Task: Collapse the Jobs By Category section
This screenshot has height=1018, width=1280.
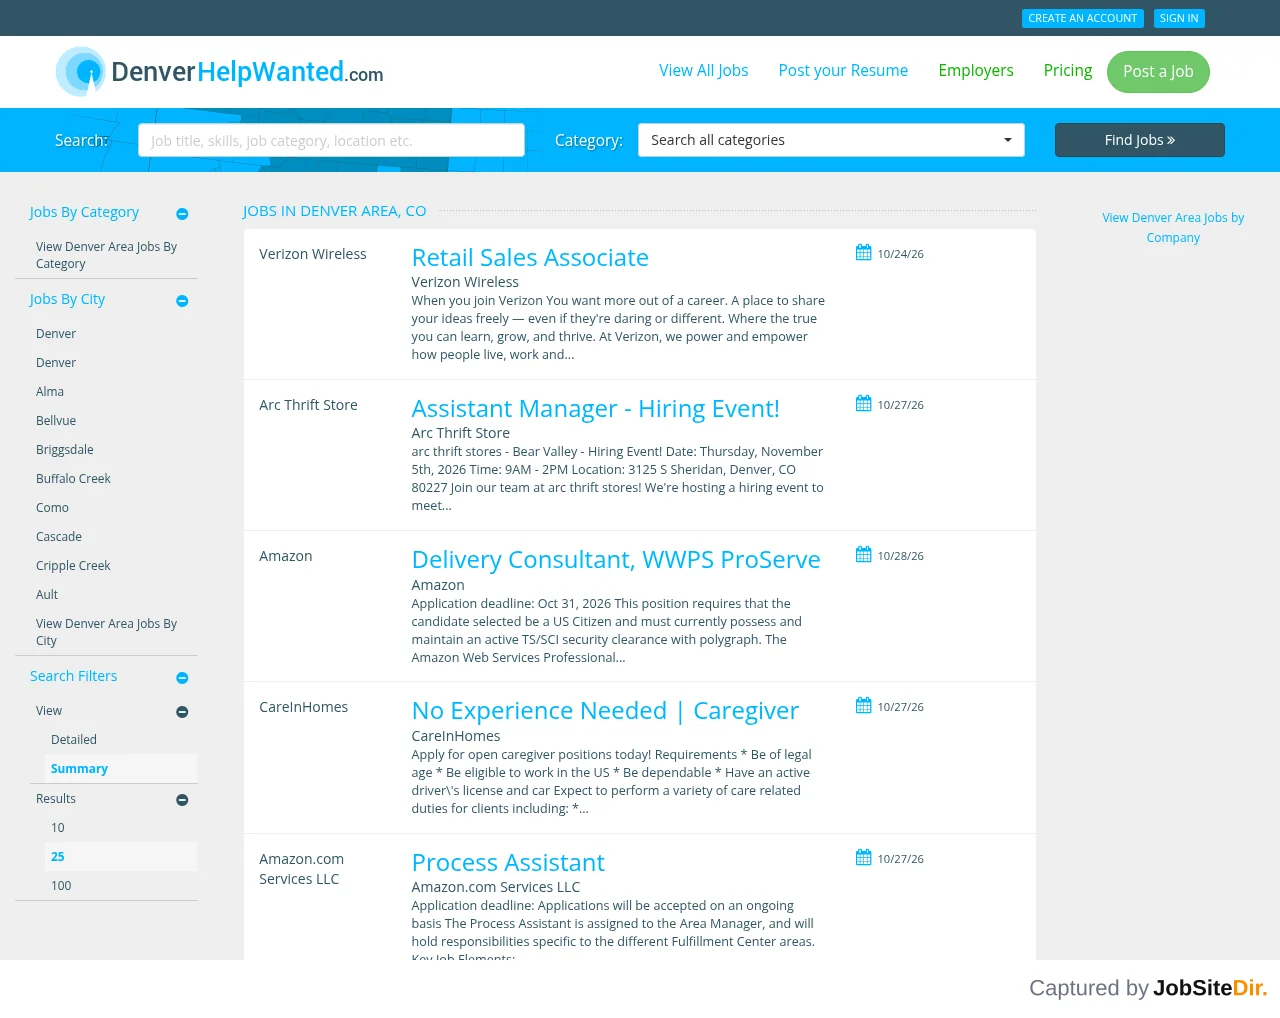Action: [x=182, y=214]
